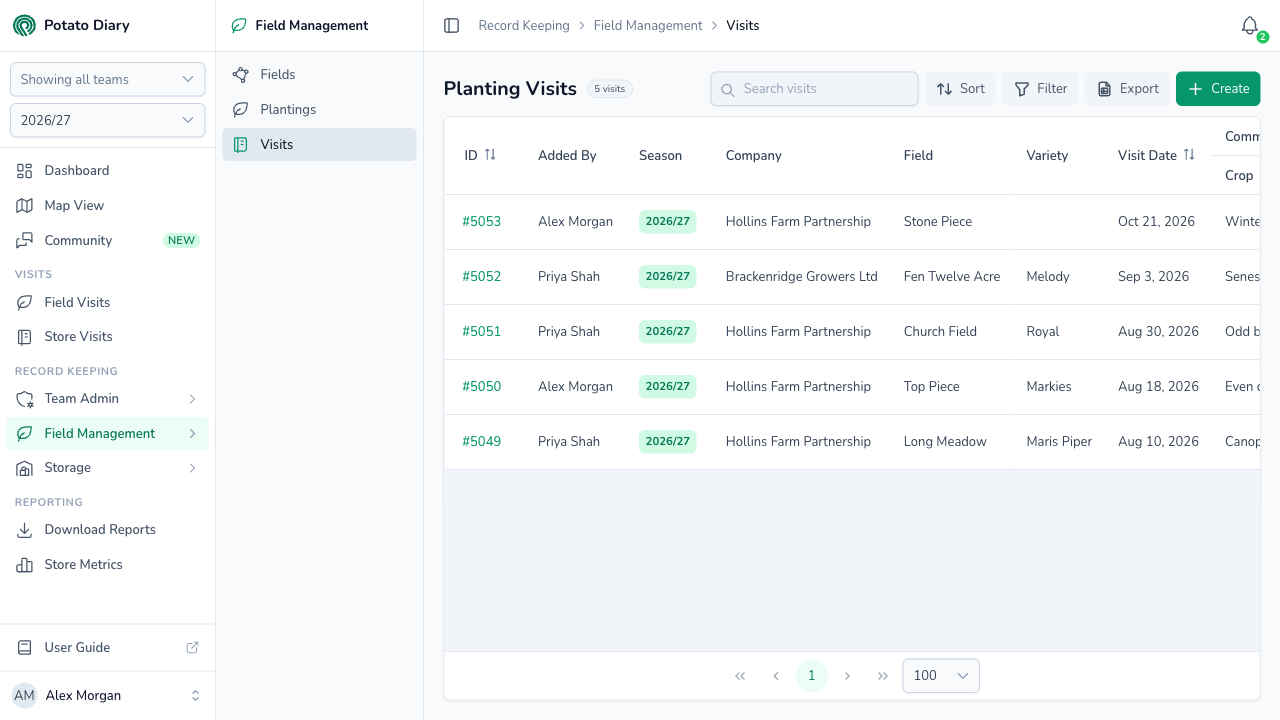This screenshot has width=1280, height=720.
Task: Click the Download Reports download icon
Action: 25,530
